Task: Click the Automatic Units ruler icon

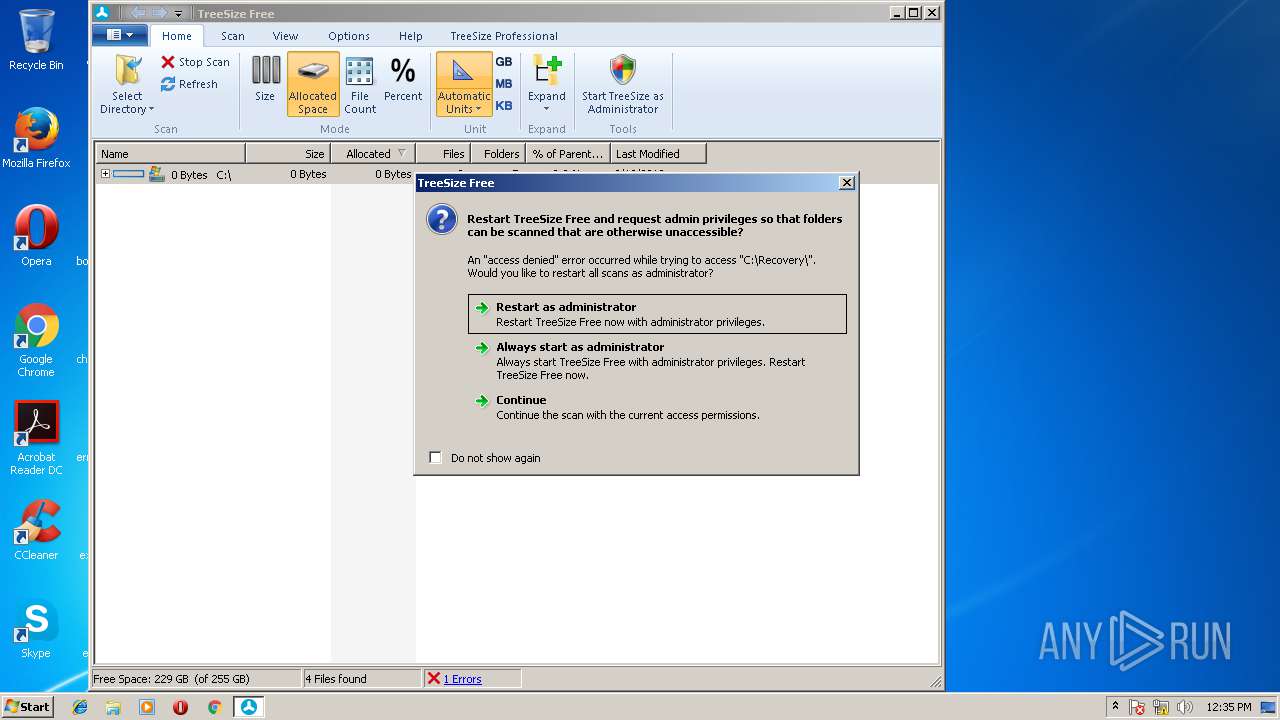Action: click(463, 71)
